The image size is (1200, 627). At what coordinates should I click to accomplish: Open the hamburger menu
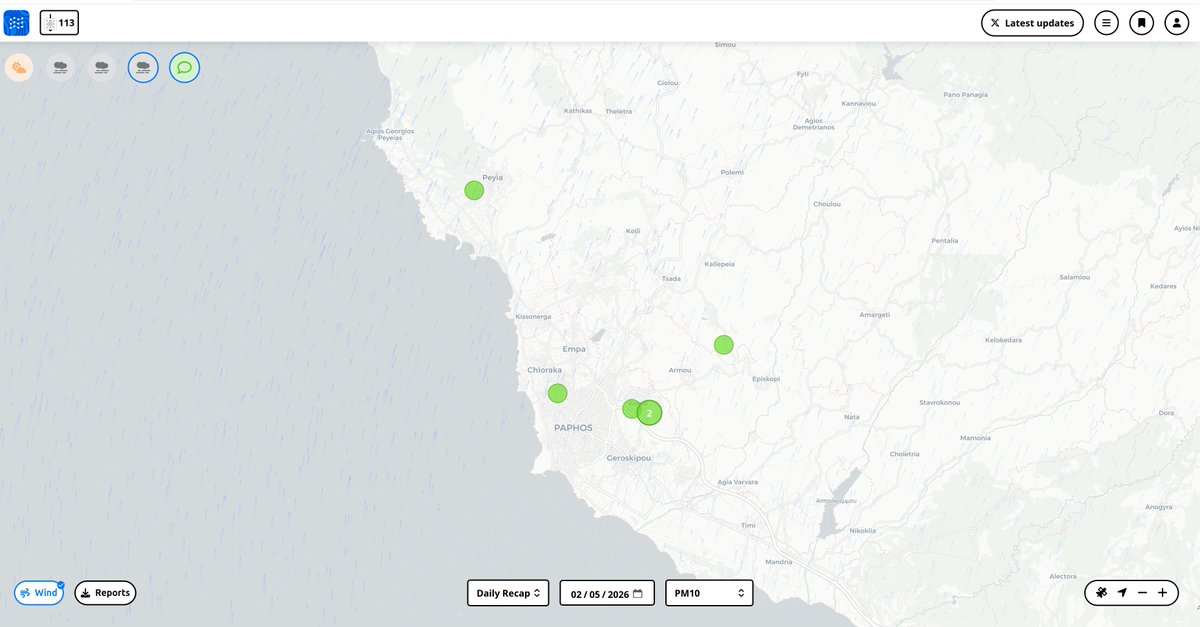point(1106,23)
